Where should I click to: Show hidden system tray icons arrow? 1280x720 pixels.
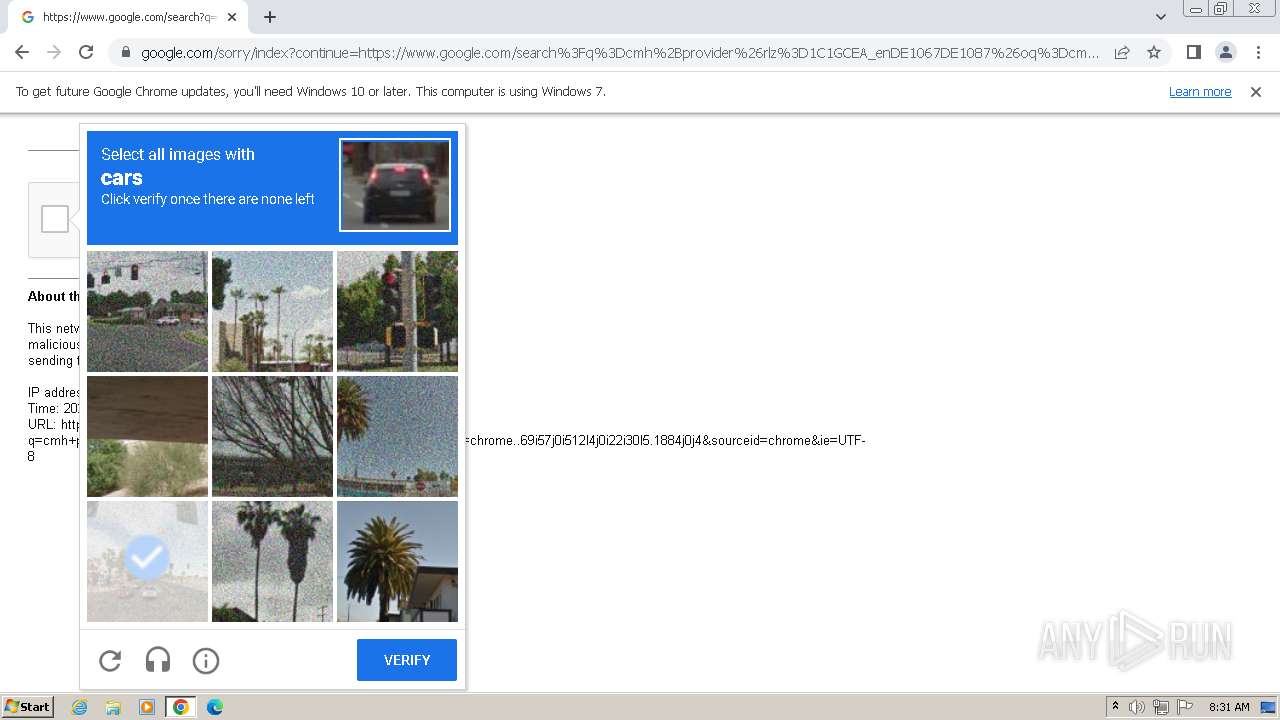click(x=1116, y=707)
